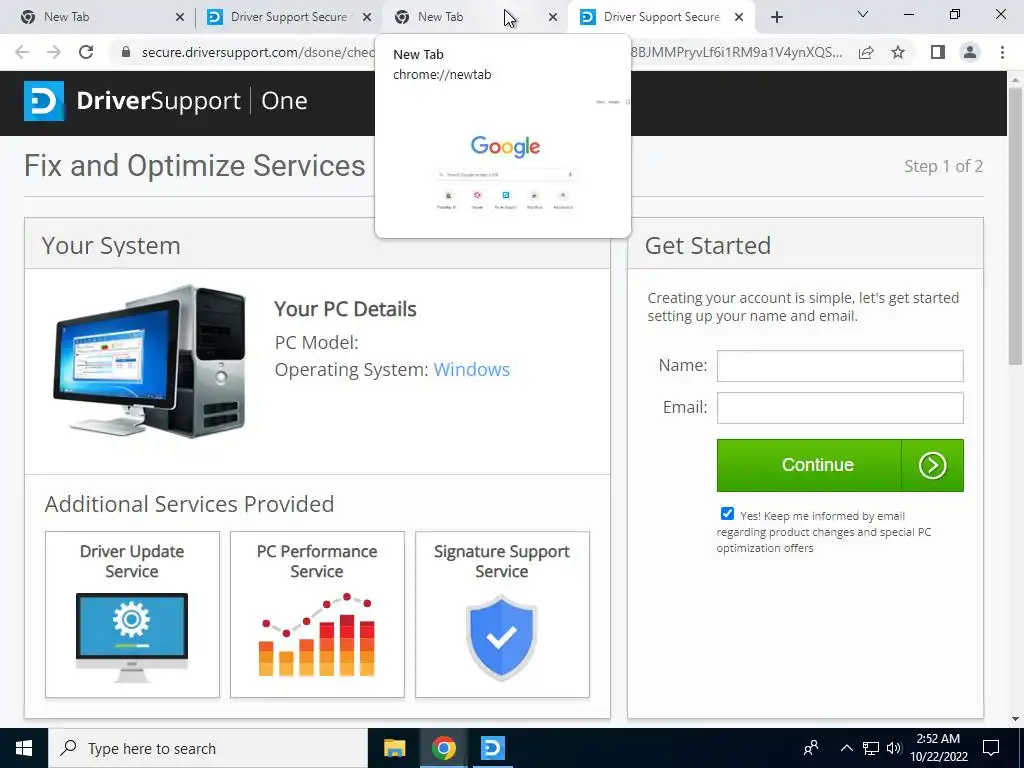Click the PC Performance chart icon
The width and height of the screenshot is (1024, 768).
point(317,634)
